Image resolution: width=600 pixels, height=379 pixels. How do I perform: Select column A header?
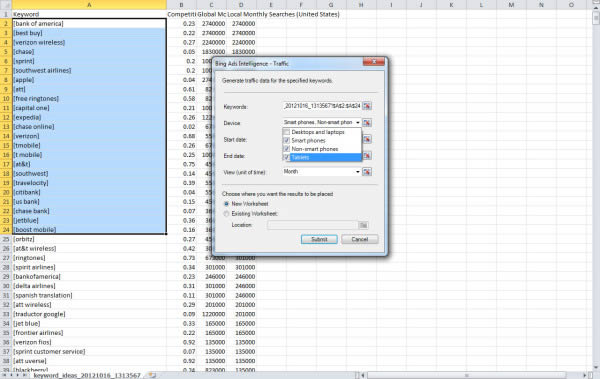pyautogui.click(x=89, y=5)
